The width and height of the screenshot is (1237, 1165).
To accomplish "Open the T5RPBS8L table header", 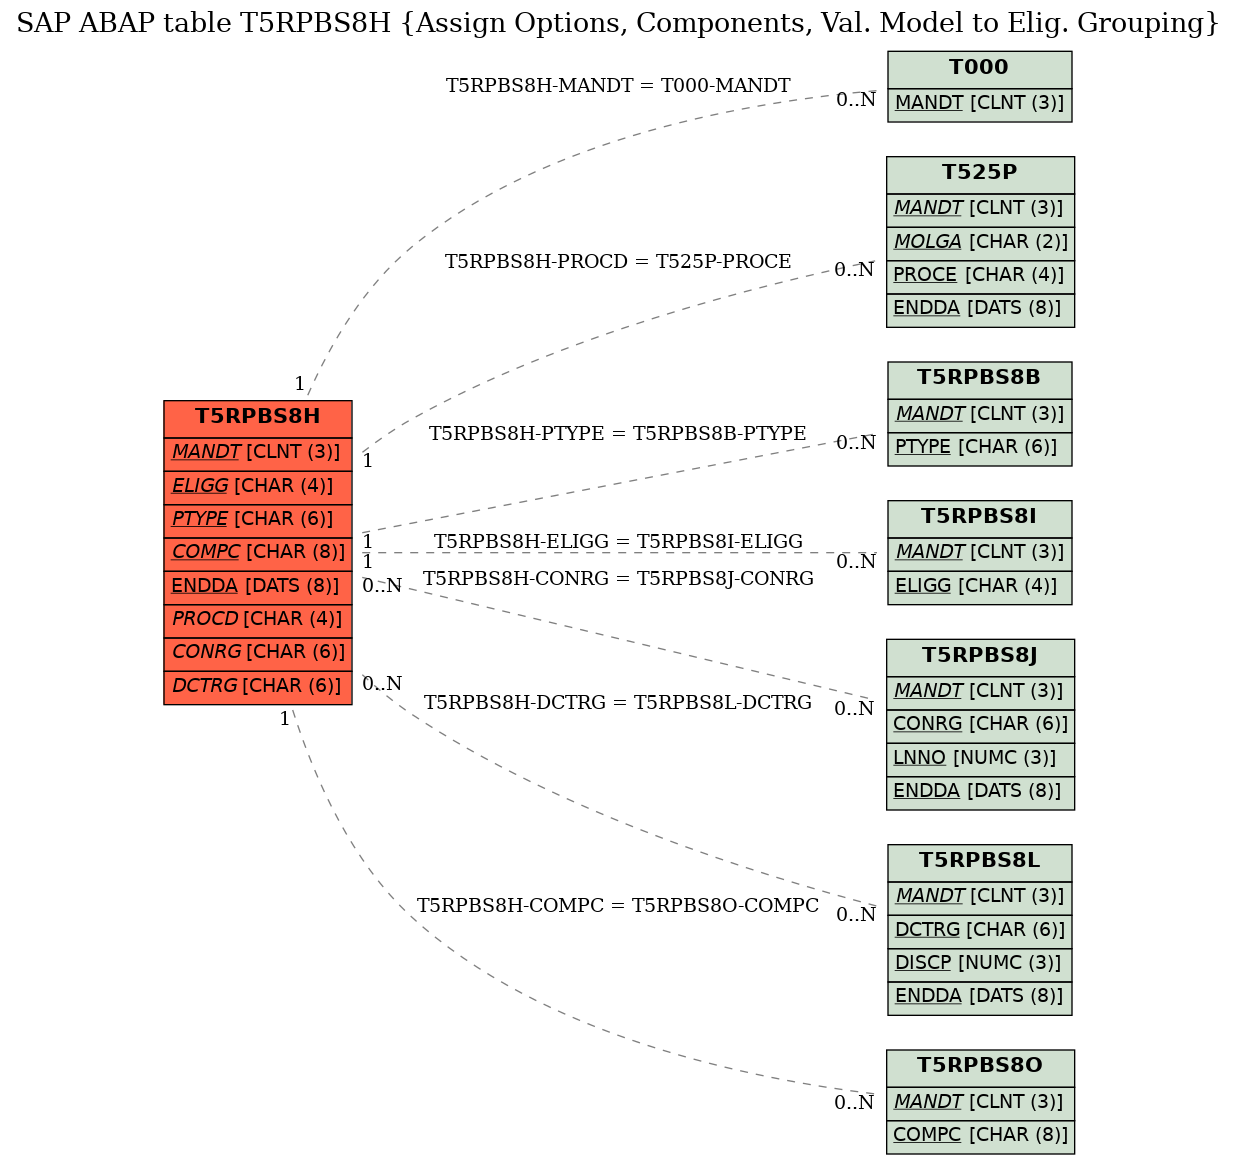I will [x=980, y=861].
